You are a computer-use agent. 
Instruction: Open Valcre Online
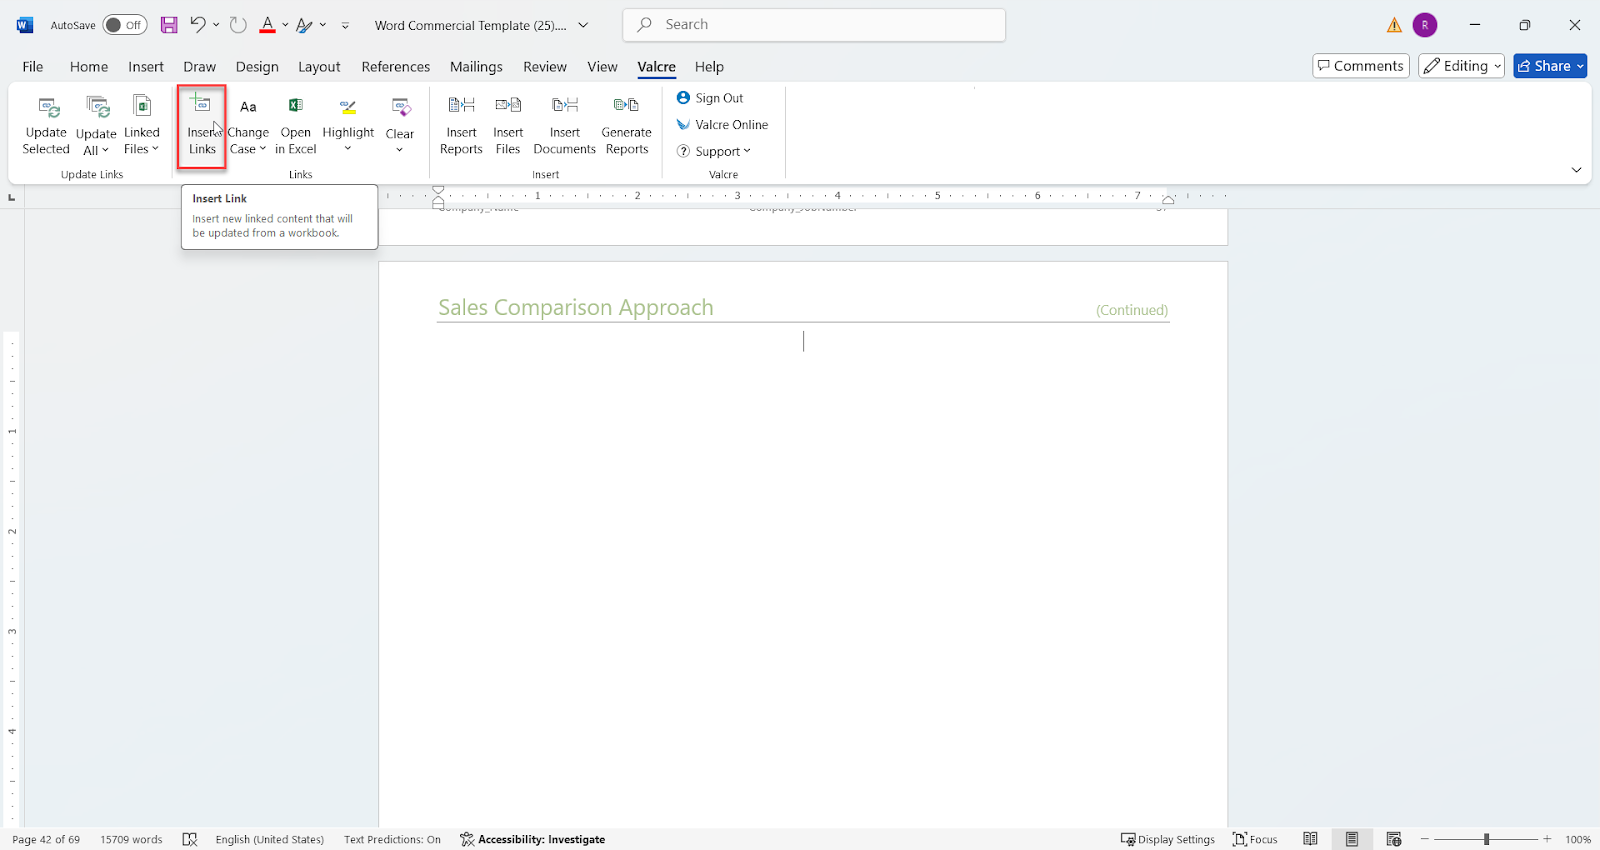point(722,125)
